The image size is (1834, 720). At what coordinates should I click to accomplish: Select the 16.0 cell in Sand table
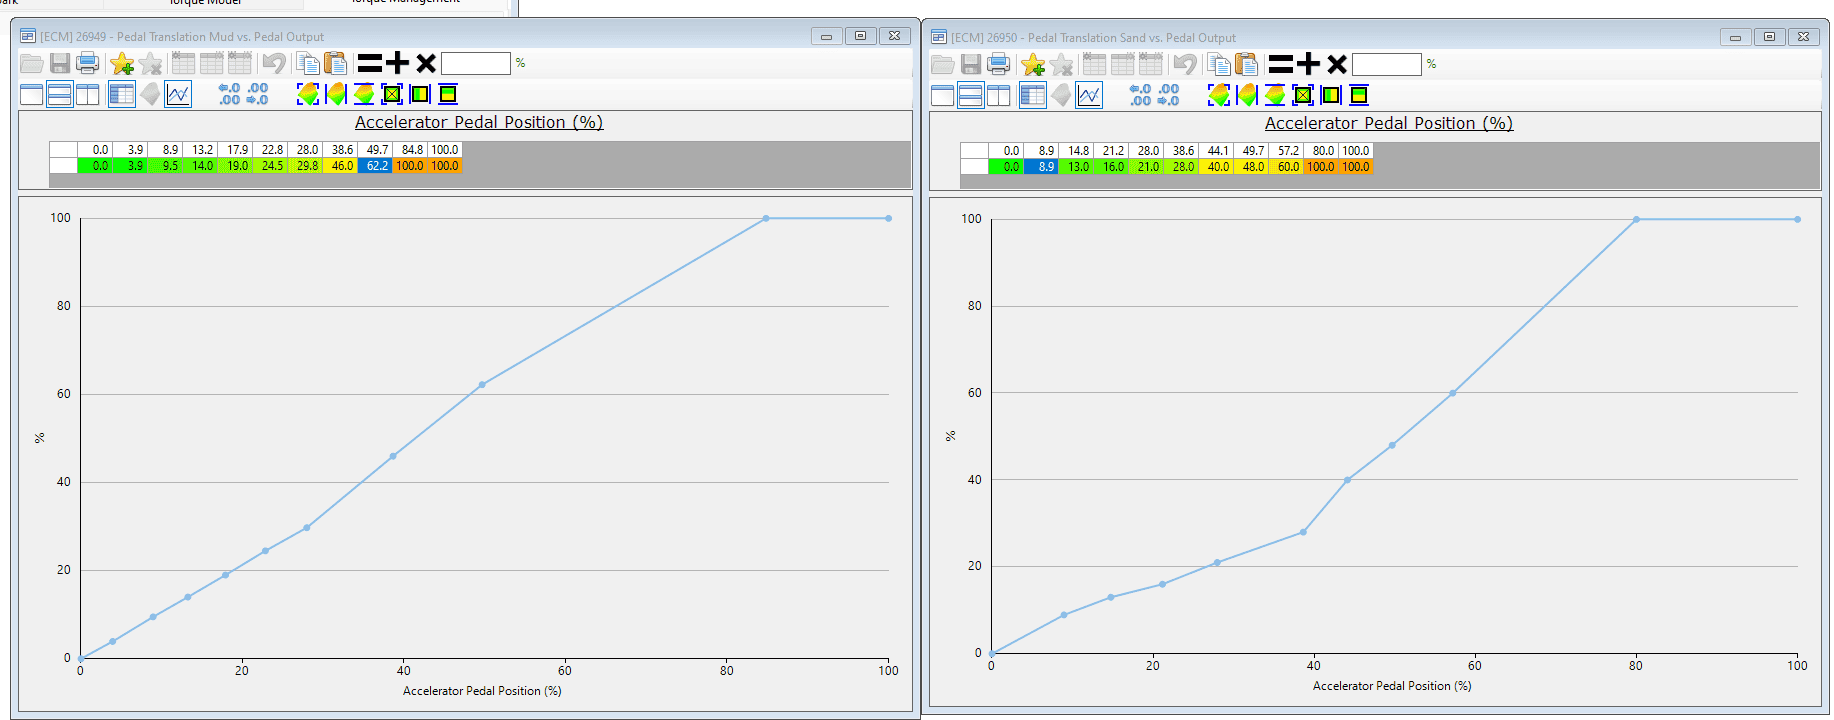click(1111, 167)
